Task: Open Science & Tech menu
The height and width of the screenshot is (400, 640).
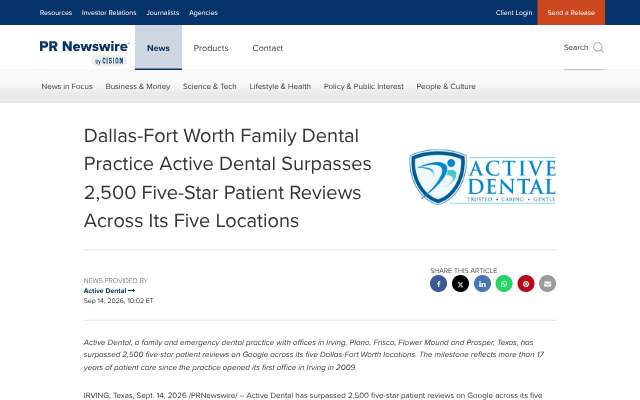Action: (210, 87)
